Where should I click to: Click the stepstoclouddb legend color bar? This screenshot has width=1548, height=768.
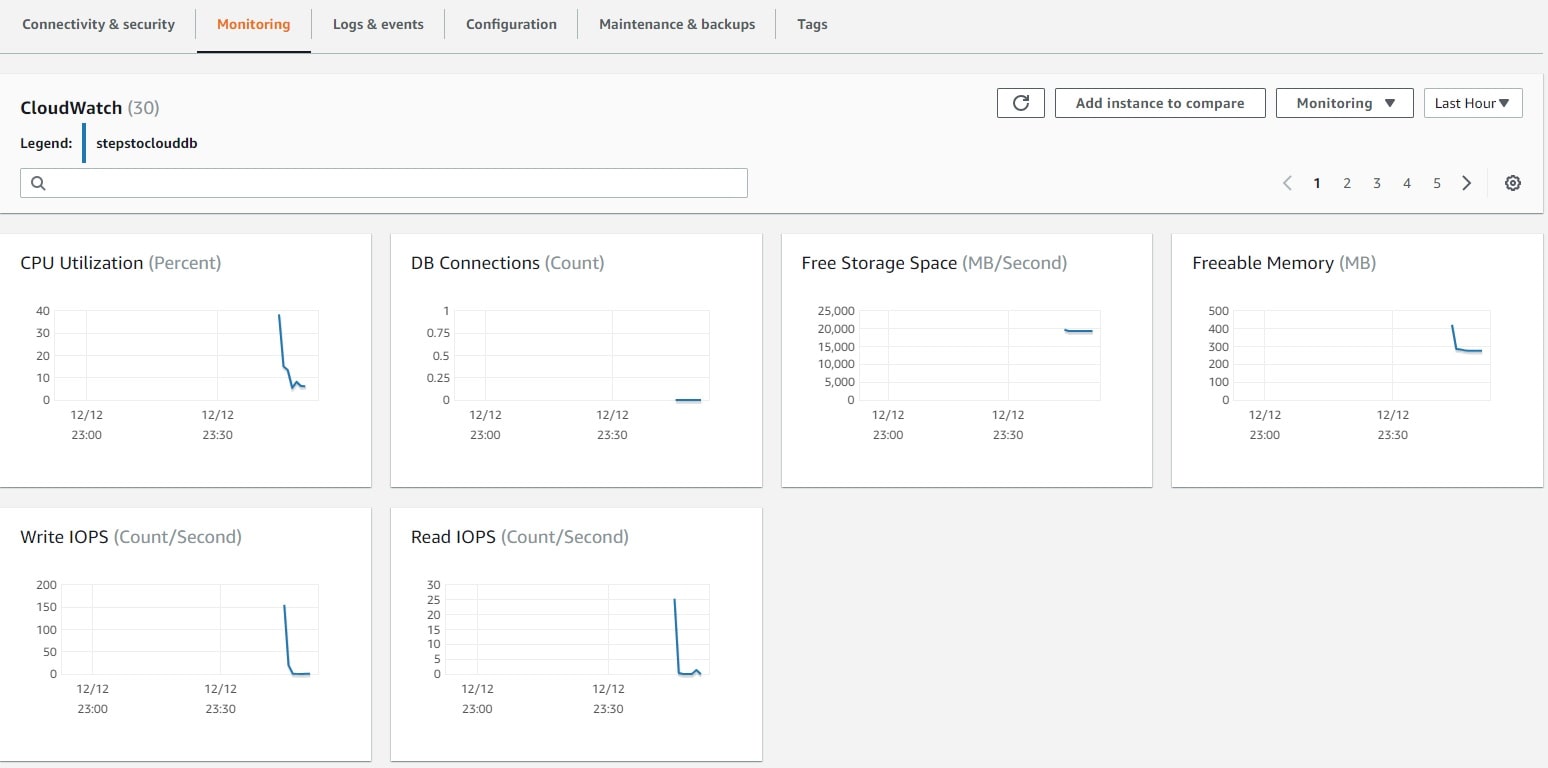tap(84, 142)
